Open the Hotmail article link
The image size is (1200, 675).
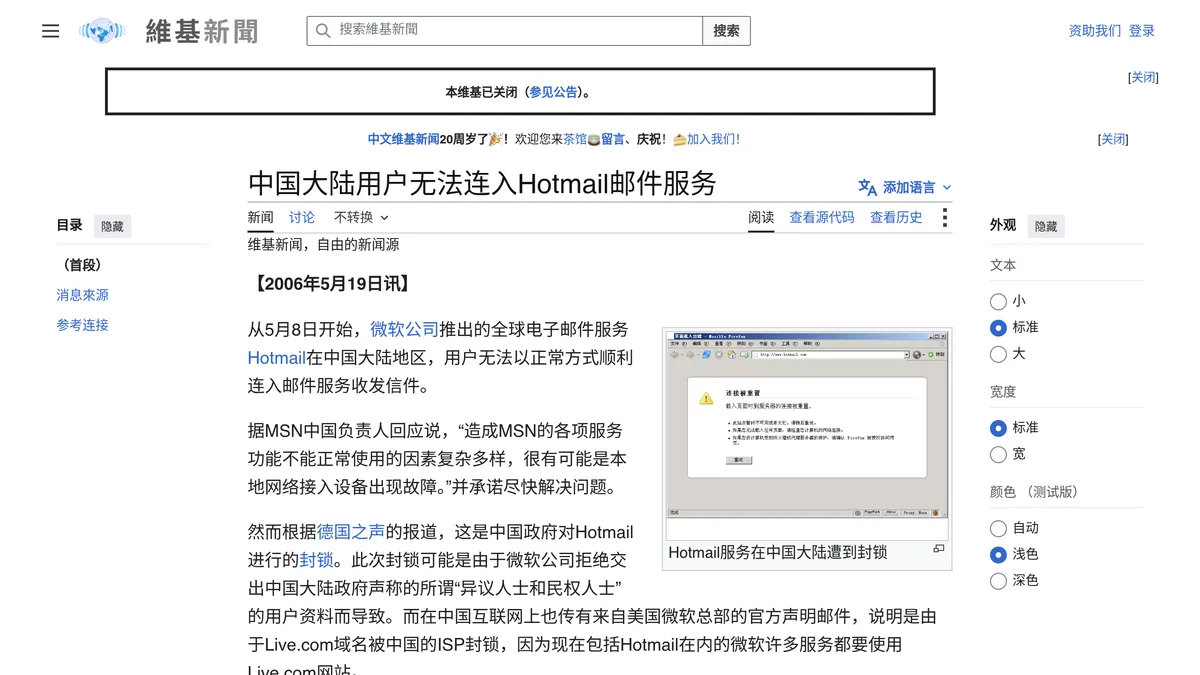(x=277, y=358)
